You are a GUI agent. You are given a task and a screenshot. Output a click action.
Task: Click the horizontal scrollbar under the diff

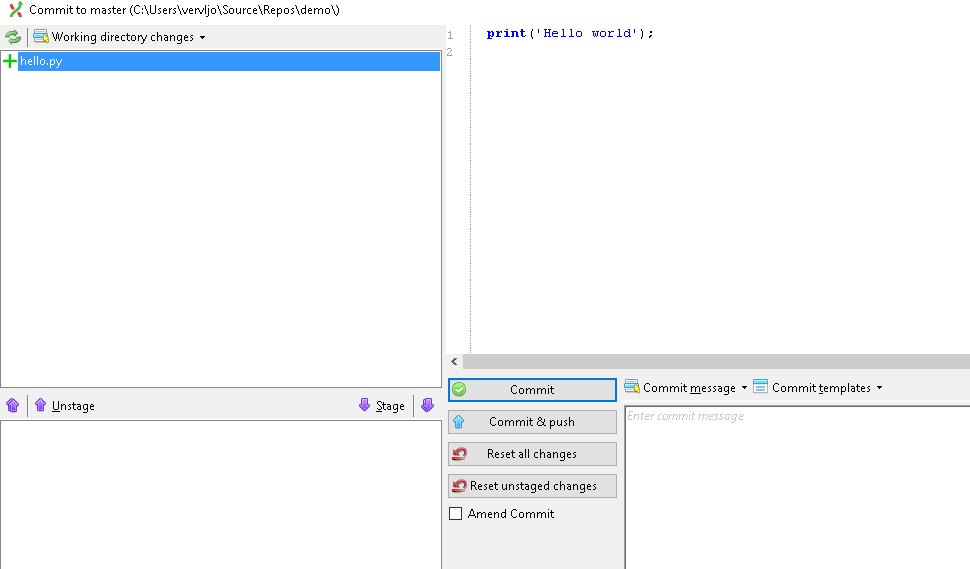pyautogui.click(x=716, y=362)
